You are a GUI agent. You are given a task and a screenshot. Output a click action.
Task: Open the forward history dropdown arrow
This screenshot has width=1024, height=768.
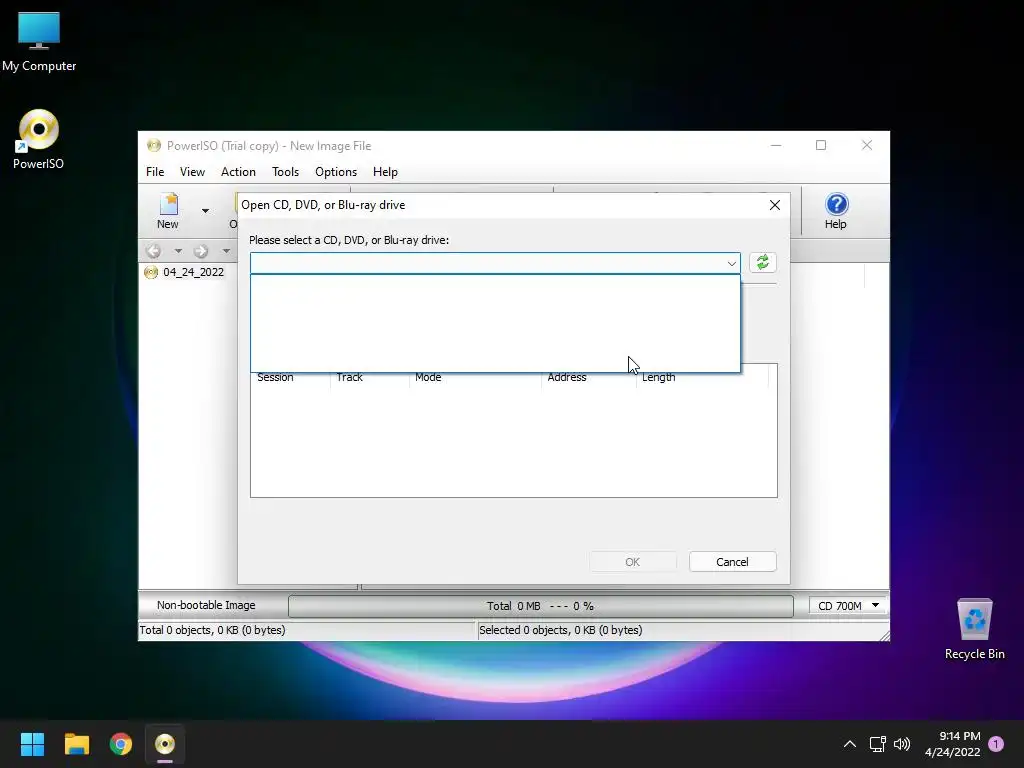pos(226,251)
